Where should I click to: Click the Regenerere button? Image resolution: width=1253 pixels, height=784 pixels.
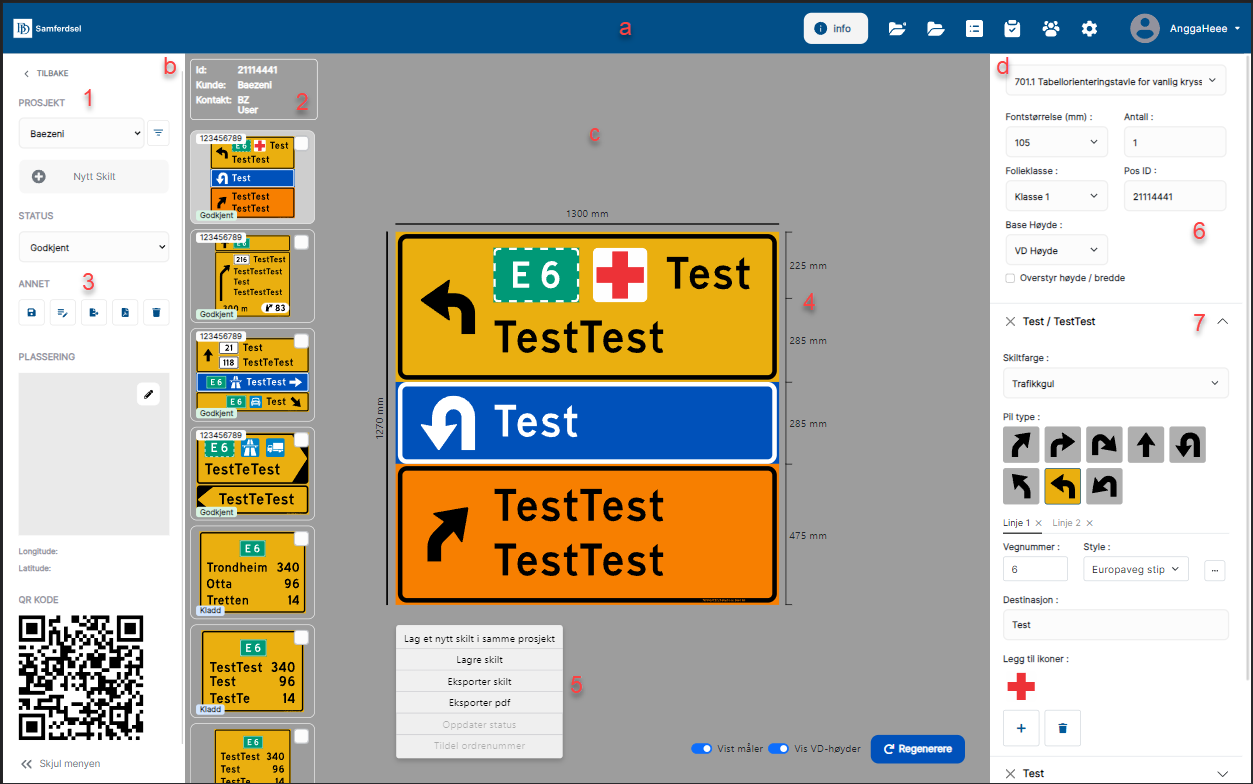[917, 749]
